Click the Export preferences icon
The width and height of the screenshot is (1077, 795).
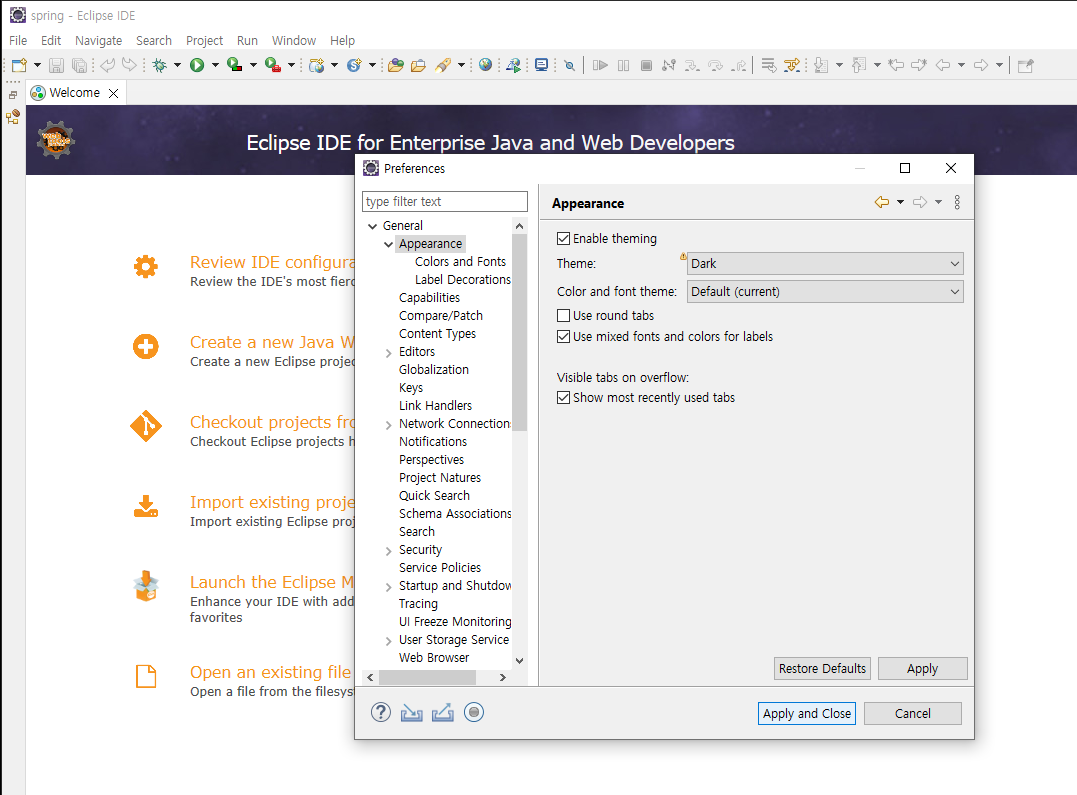point(442,713)
